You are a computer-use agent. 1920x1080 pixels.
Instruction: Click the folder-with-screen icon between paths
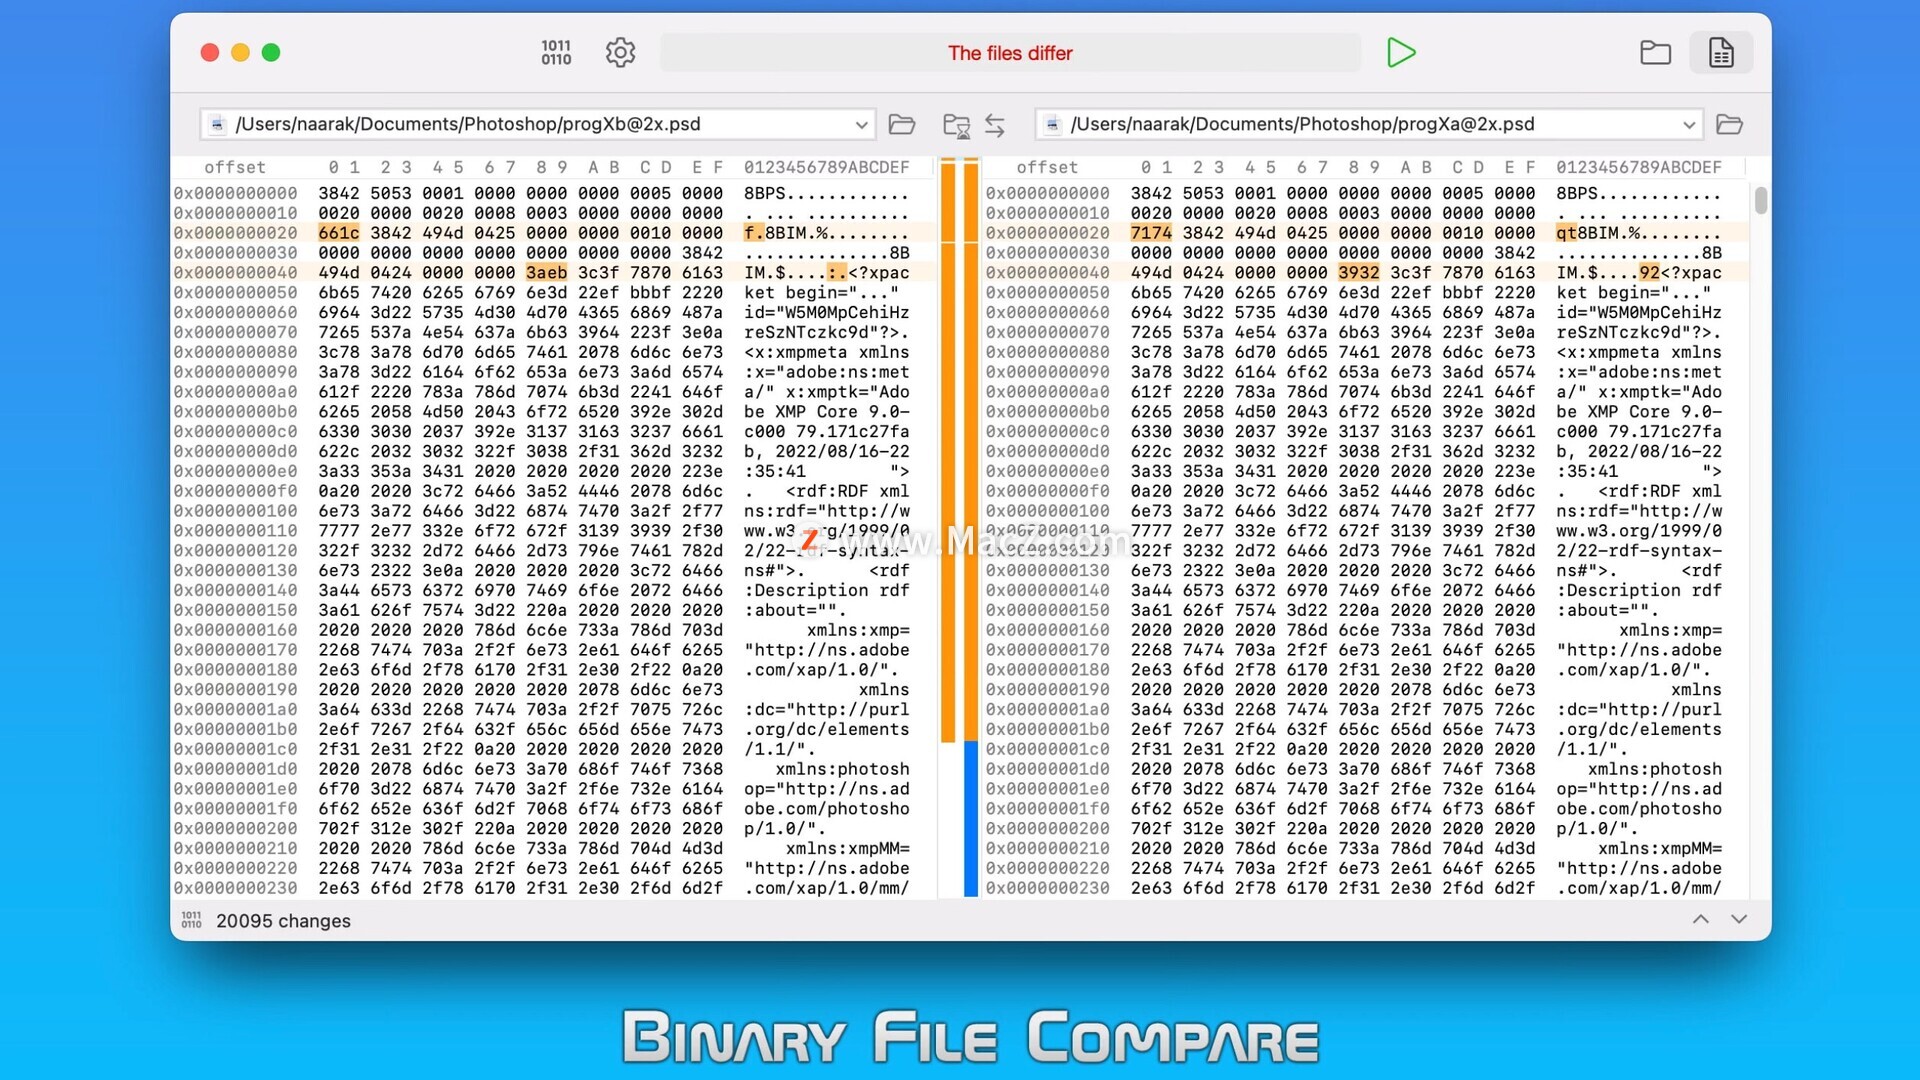click(x=957, y=126)
